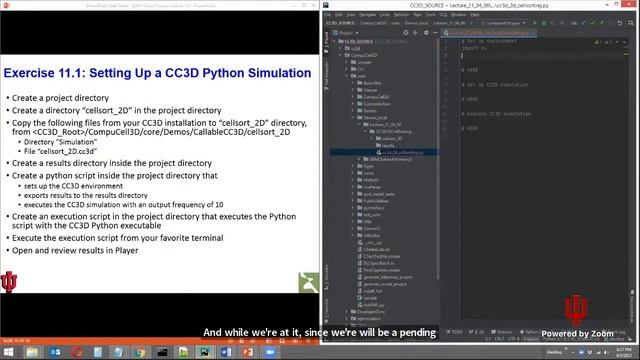Open the Project view selector dropdown
The height and width of the screenshot is (360, 640).
(346, 33)
